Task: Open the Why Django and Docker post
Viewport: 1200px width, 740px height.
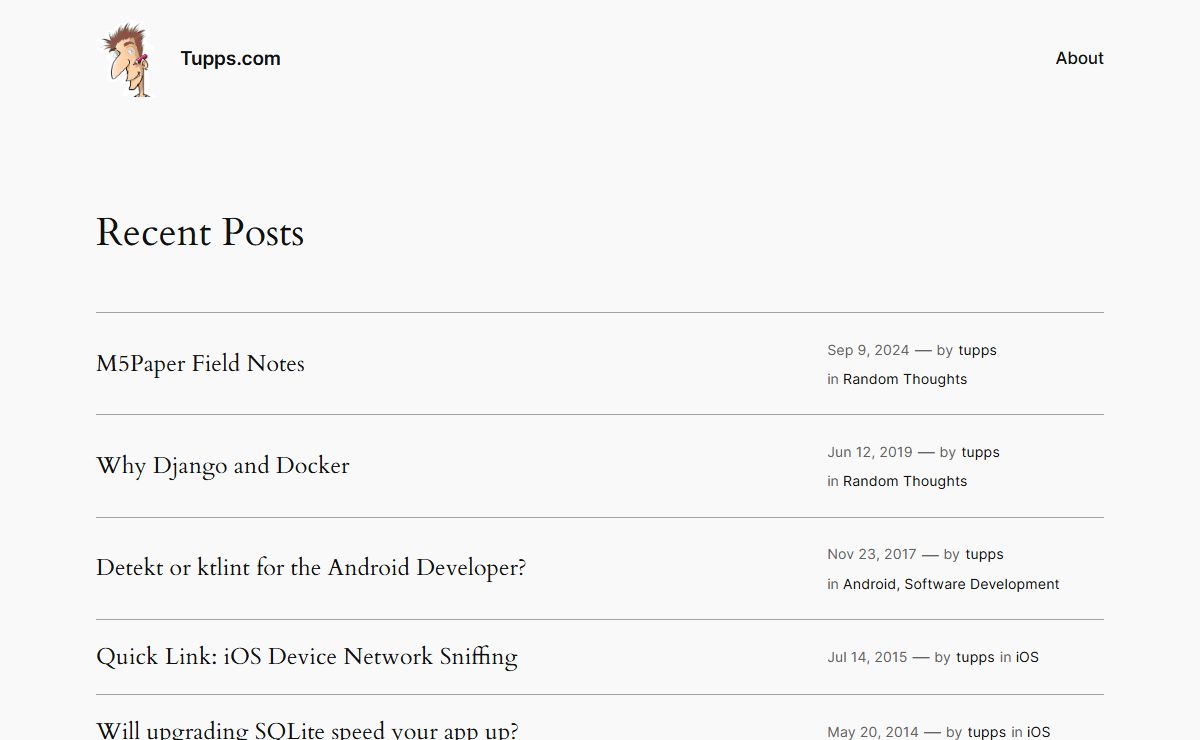Action: click(222, 466)
